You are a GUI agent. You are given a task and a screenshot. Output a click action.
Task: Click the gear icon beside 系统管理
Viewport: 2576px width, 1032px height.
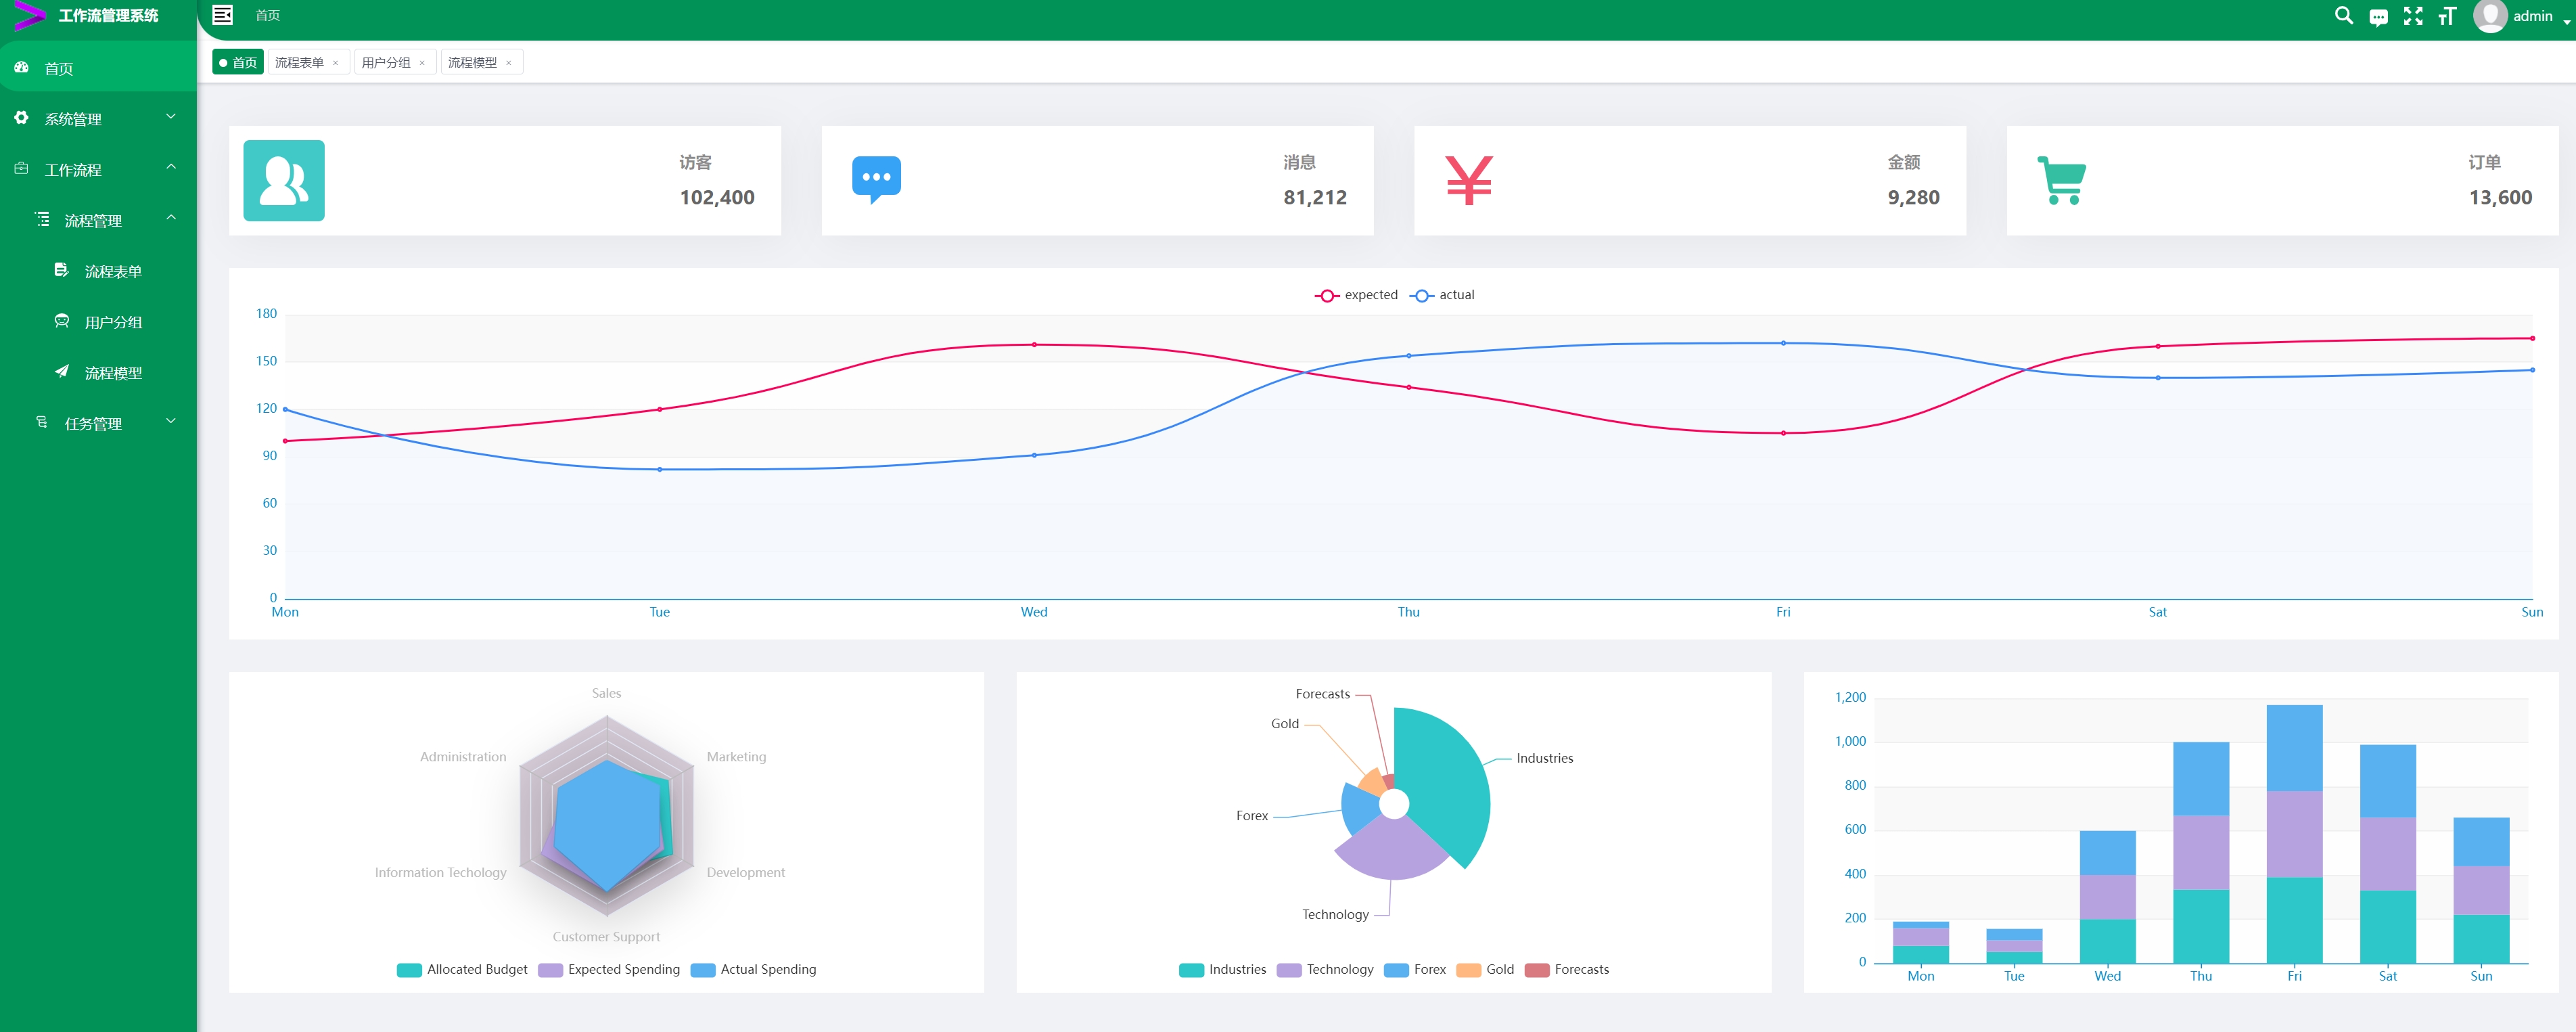(21, 118)
